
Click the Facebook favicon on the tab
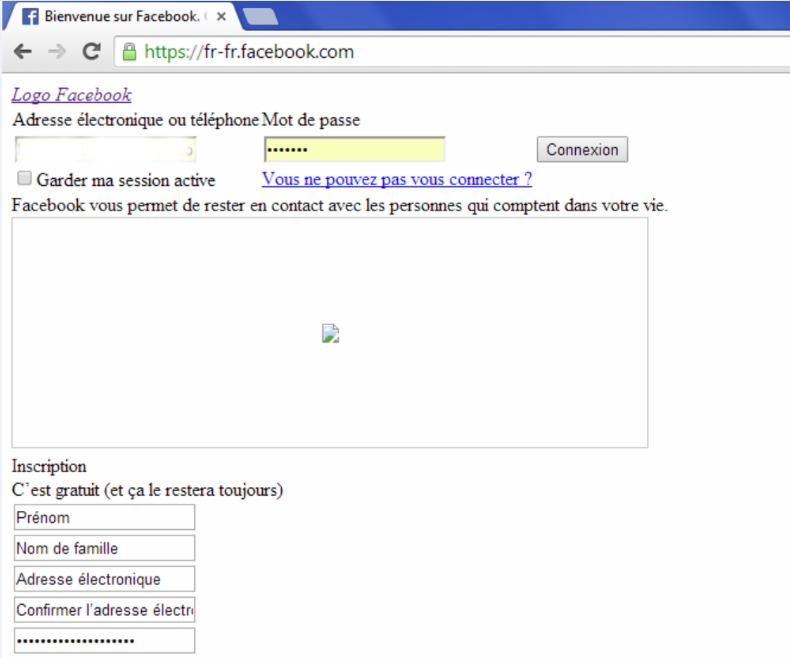(30, 17)
